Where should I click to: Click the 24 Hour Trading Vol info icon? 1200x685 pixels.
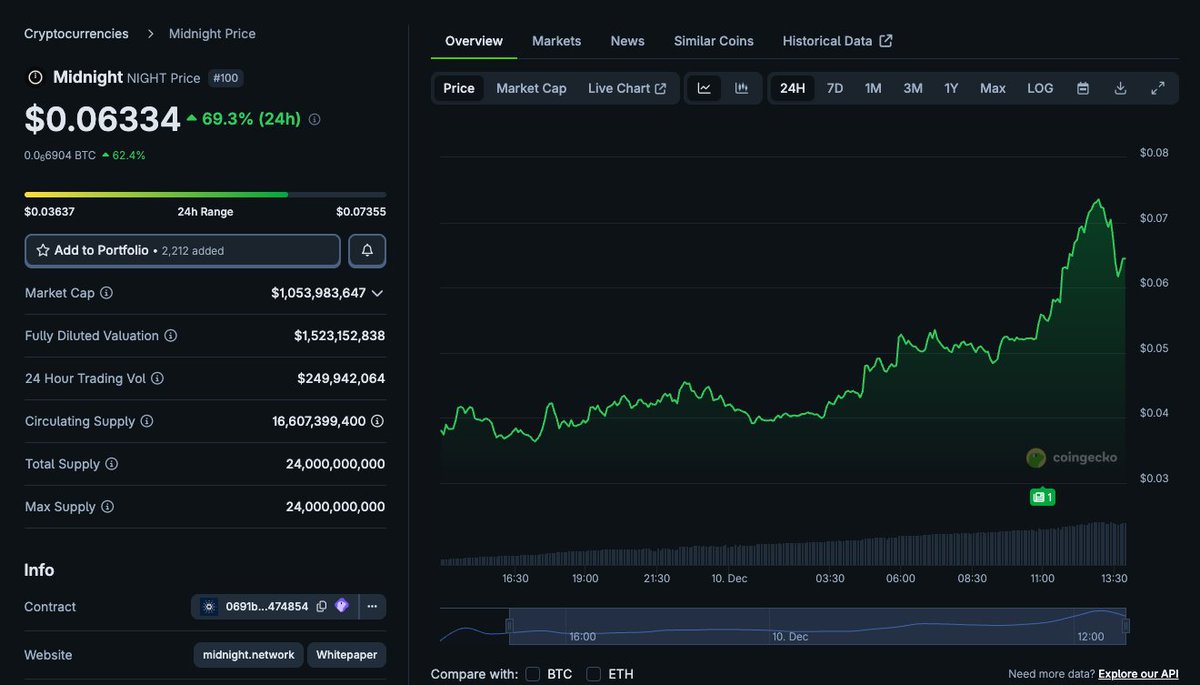tap(157, 379)
